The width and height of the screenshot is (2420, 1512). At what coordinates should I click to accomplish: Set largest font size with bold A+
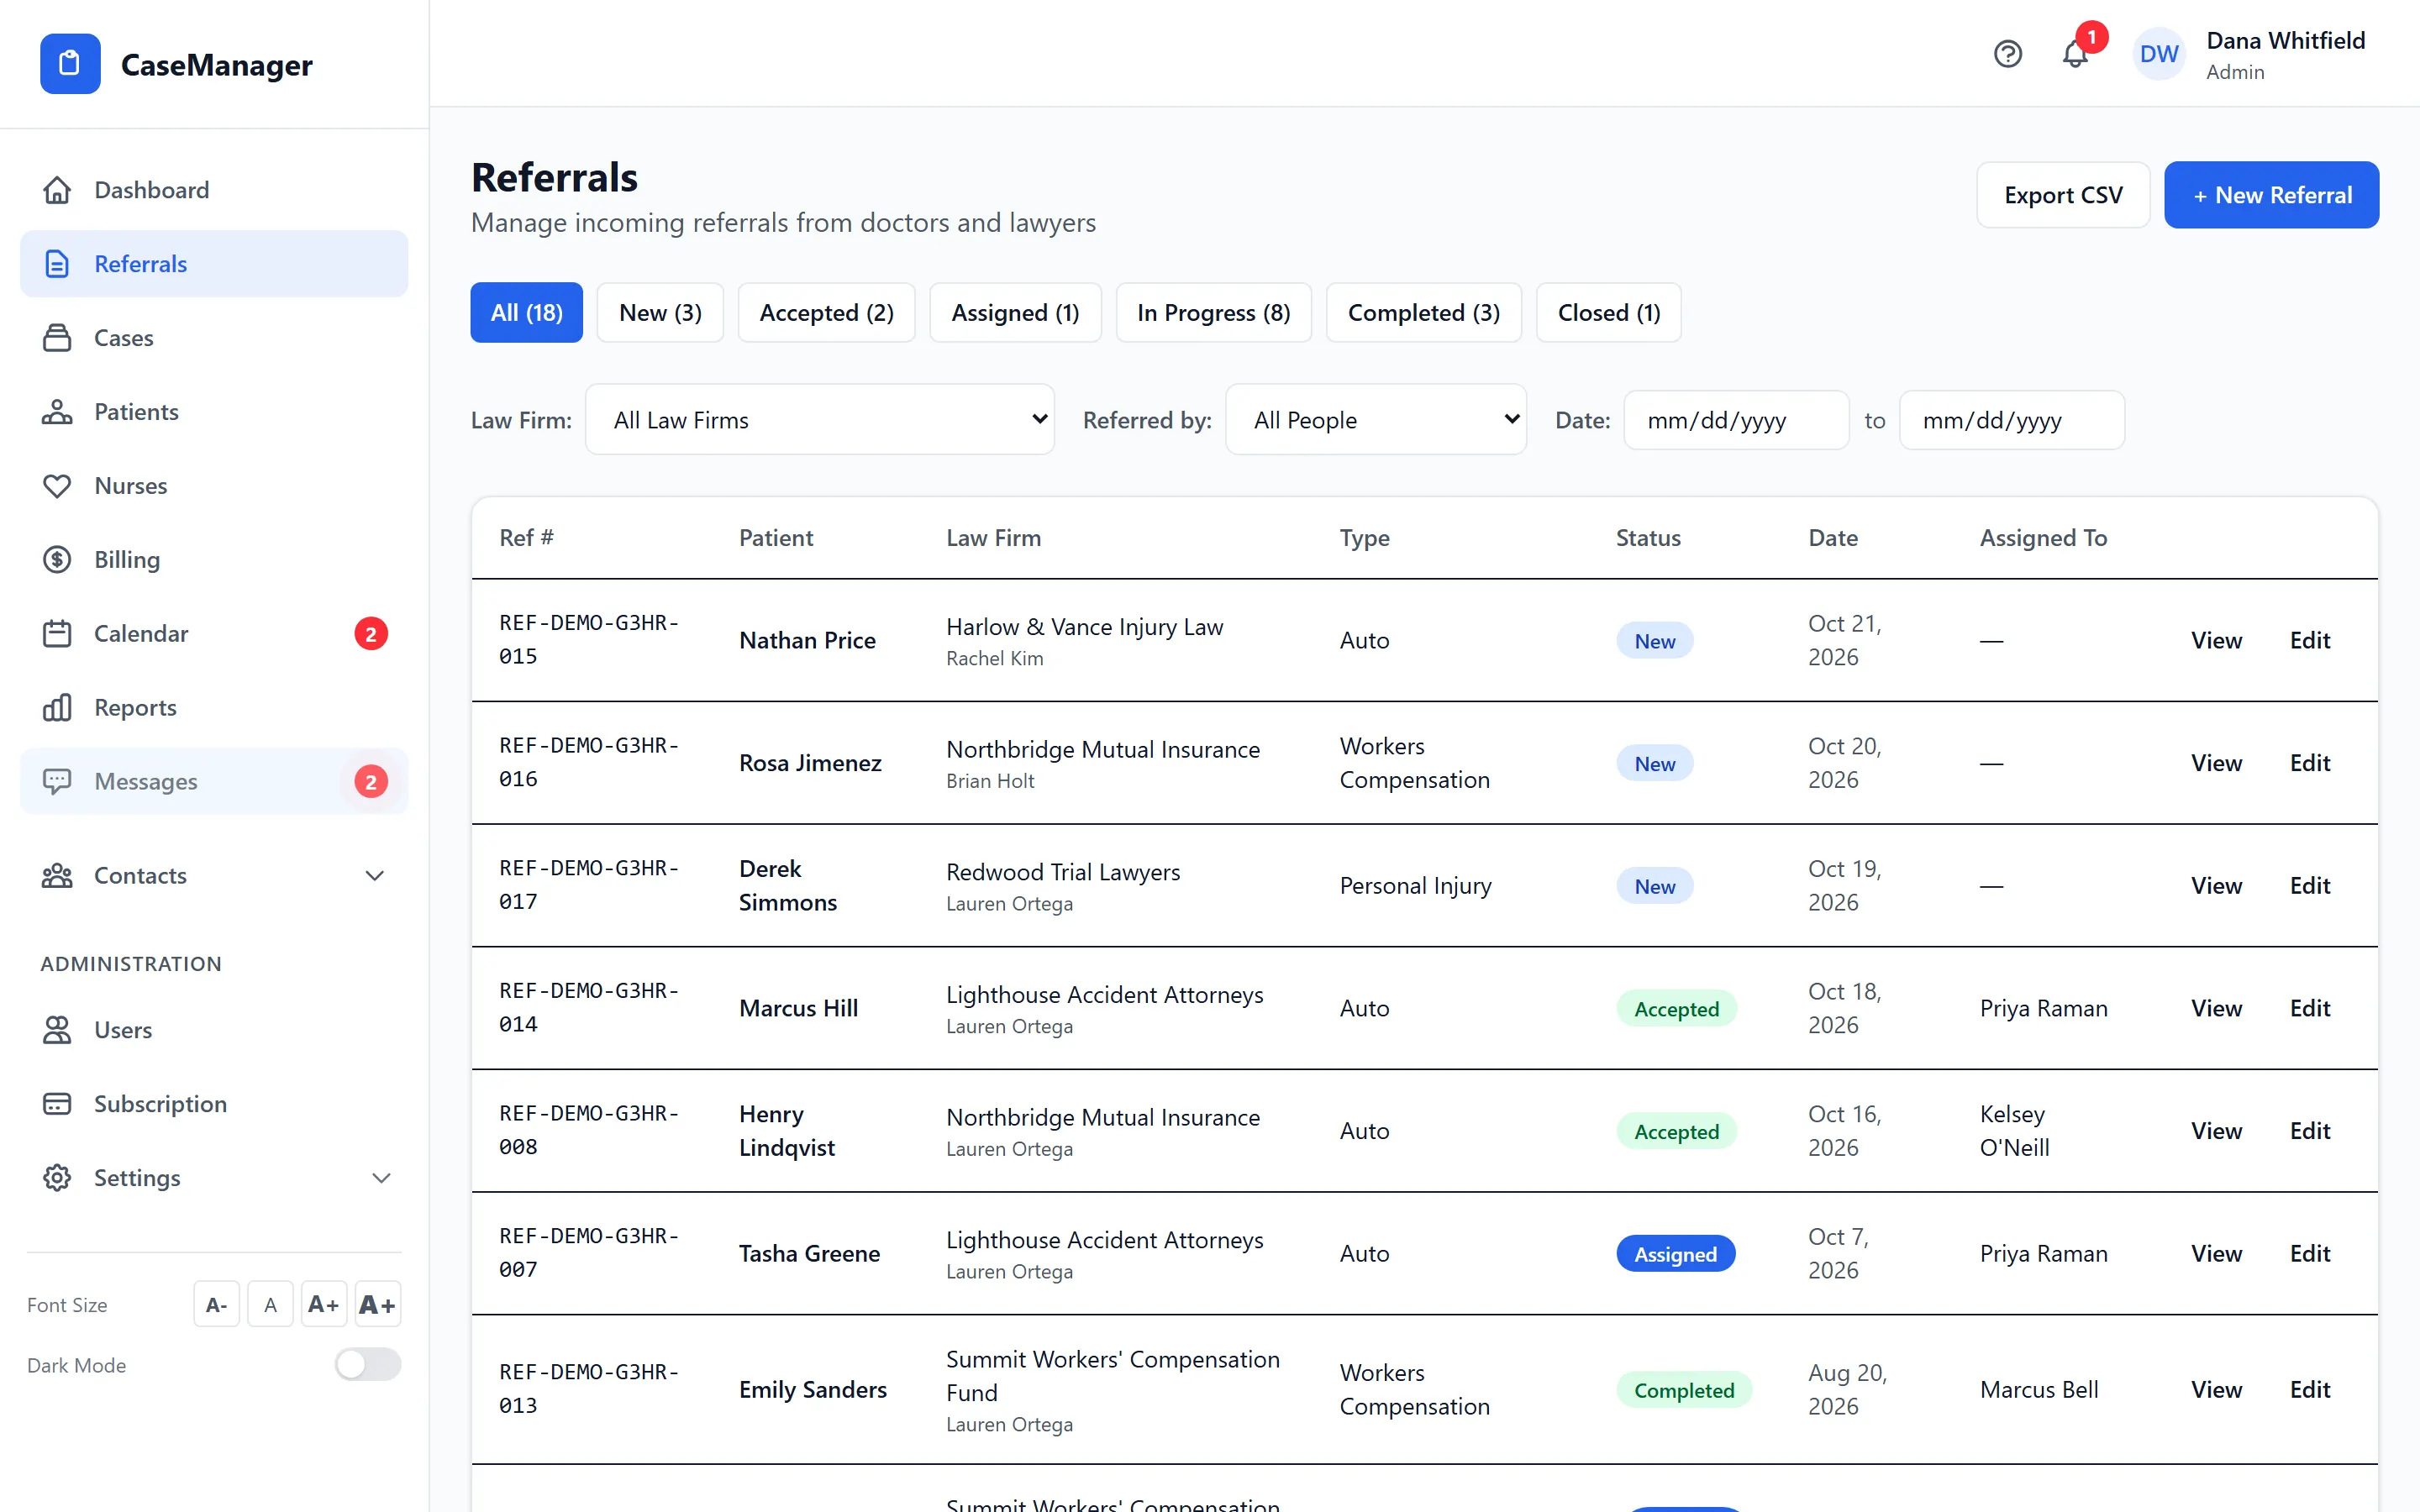[x=377, y=1304]
